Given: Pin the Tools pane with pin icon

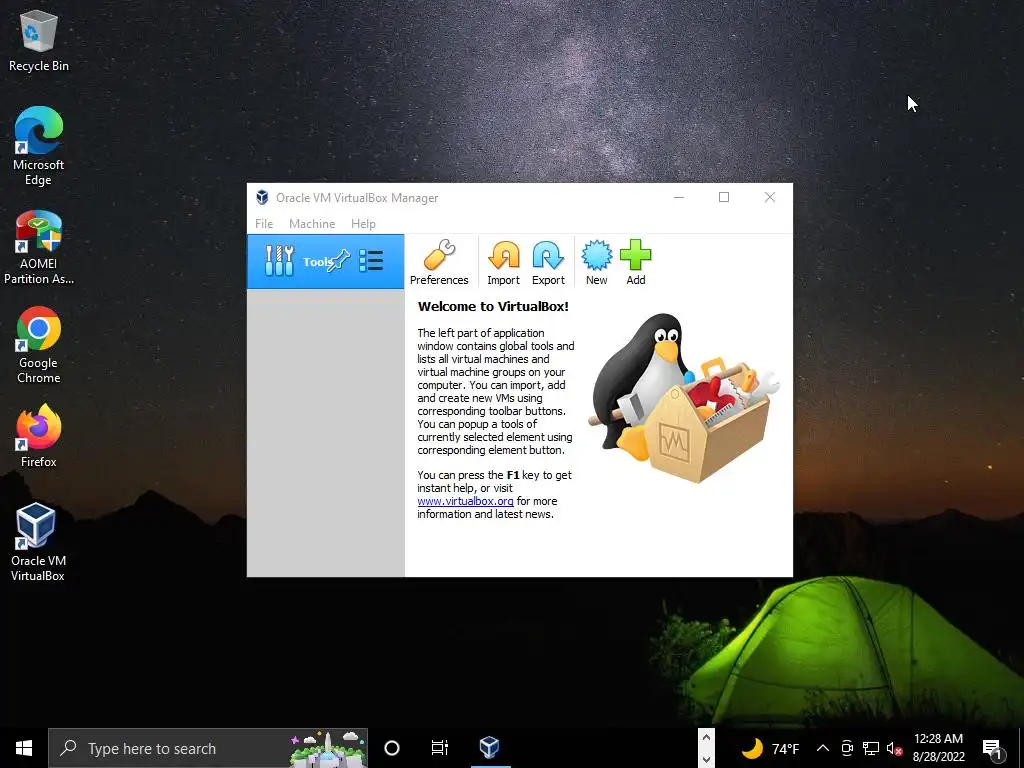Looking at the screenshot, I should click(340, 261).
